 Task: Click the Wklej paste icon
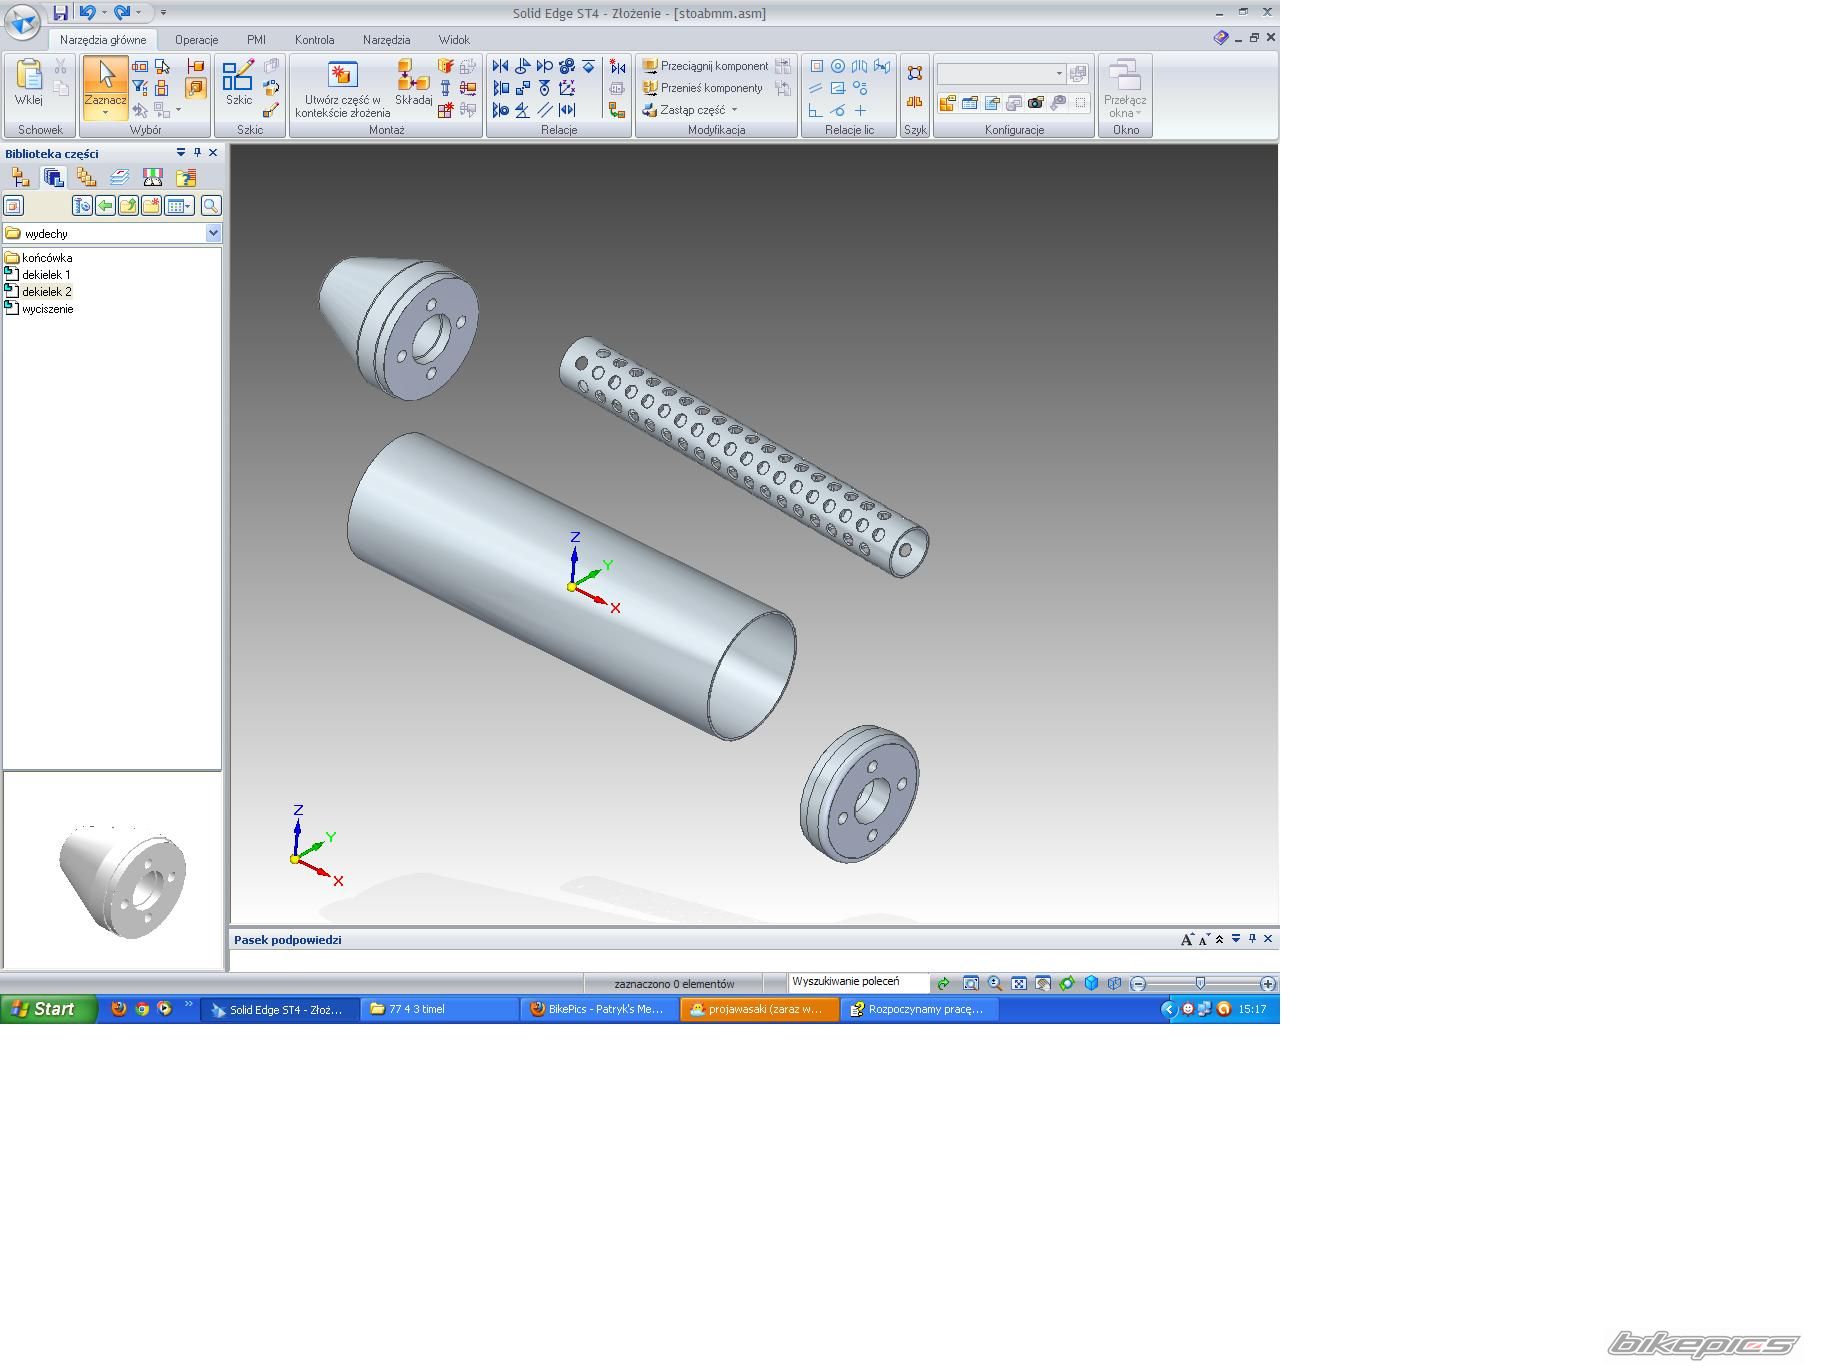click(29, 76)
